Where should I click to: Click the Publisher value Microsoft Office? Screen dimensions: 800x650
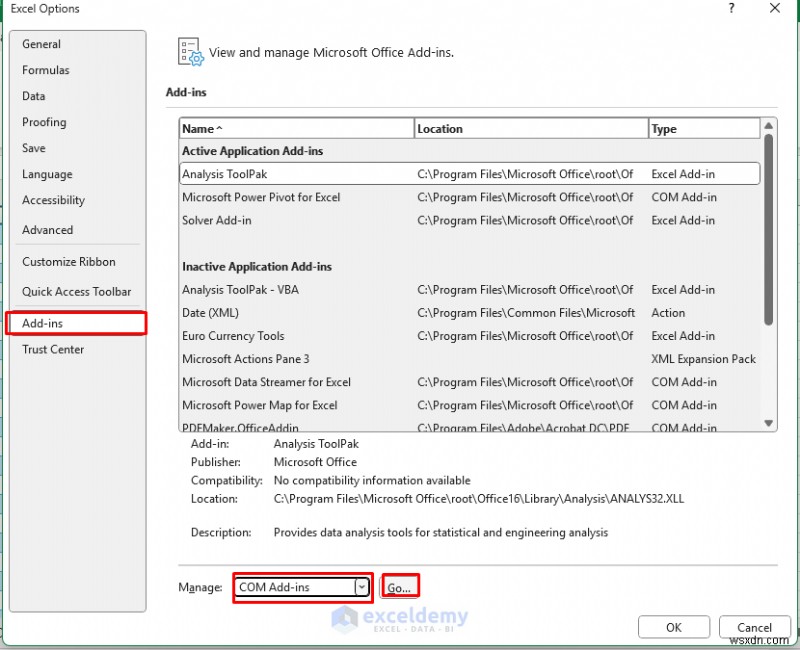click(315, 462)
